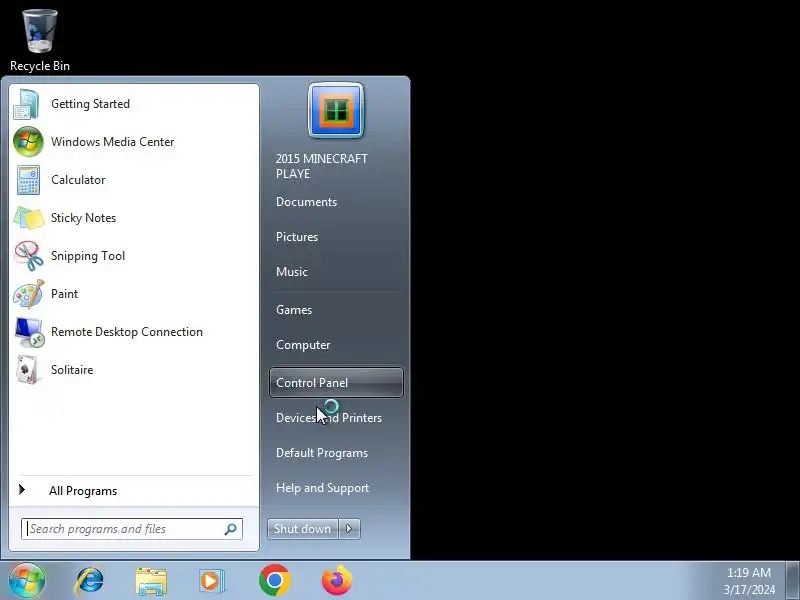Open Help and Support
The image size is (800, 600).
click(322, 488)
